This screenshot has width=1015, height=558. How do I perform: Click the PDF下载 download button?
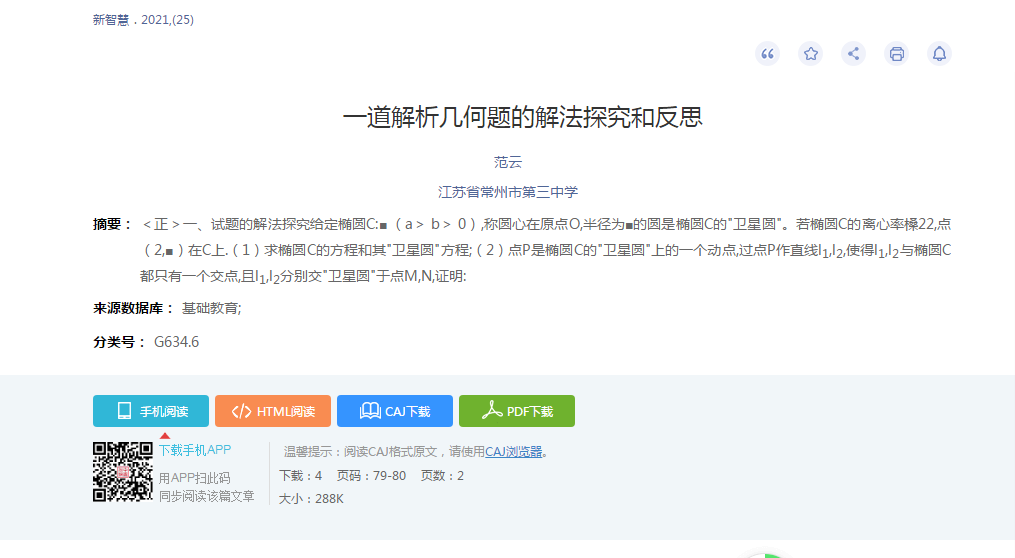(x=517, y=411)
